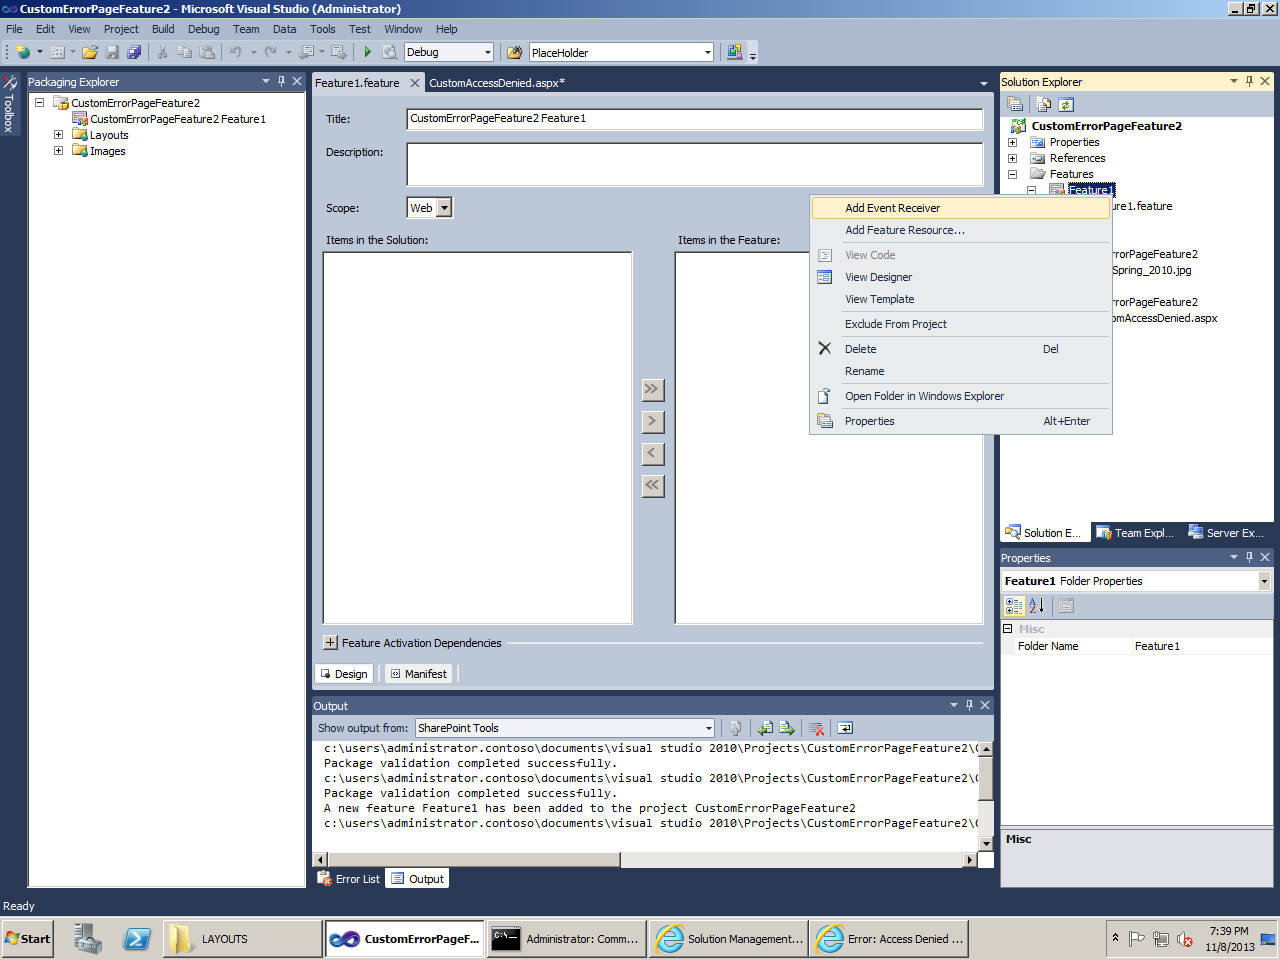Choose Open Folder in Windows Explorer
The image size is (1280, 960).
click(960, 396)
